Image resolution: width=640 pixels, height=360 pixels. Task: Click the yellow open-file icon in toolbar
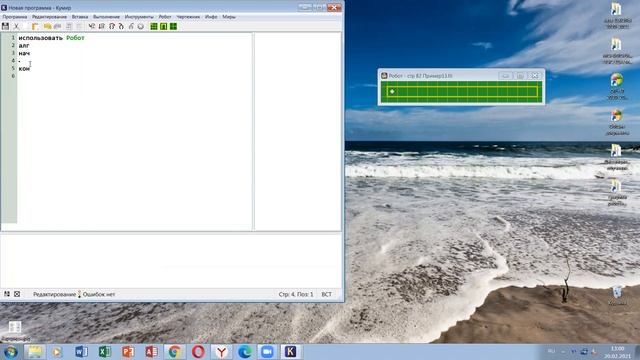tap(35, 26)
